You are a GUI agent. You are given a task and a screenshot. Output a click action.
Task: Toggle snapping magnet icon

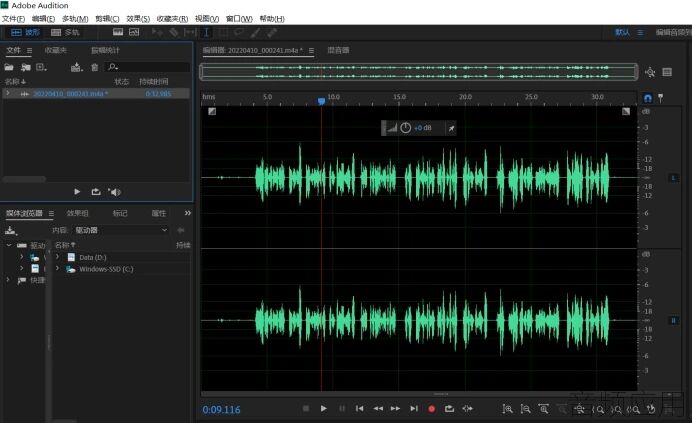click(647, 98)
